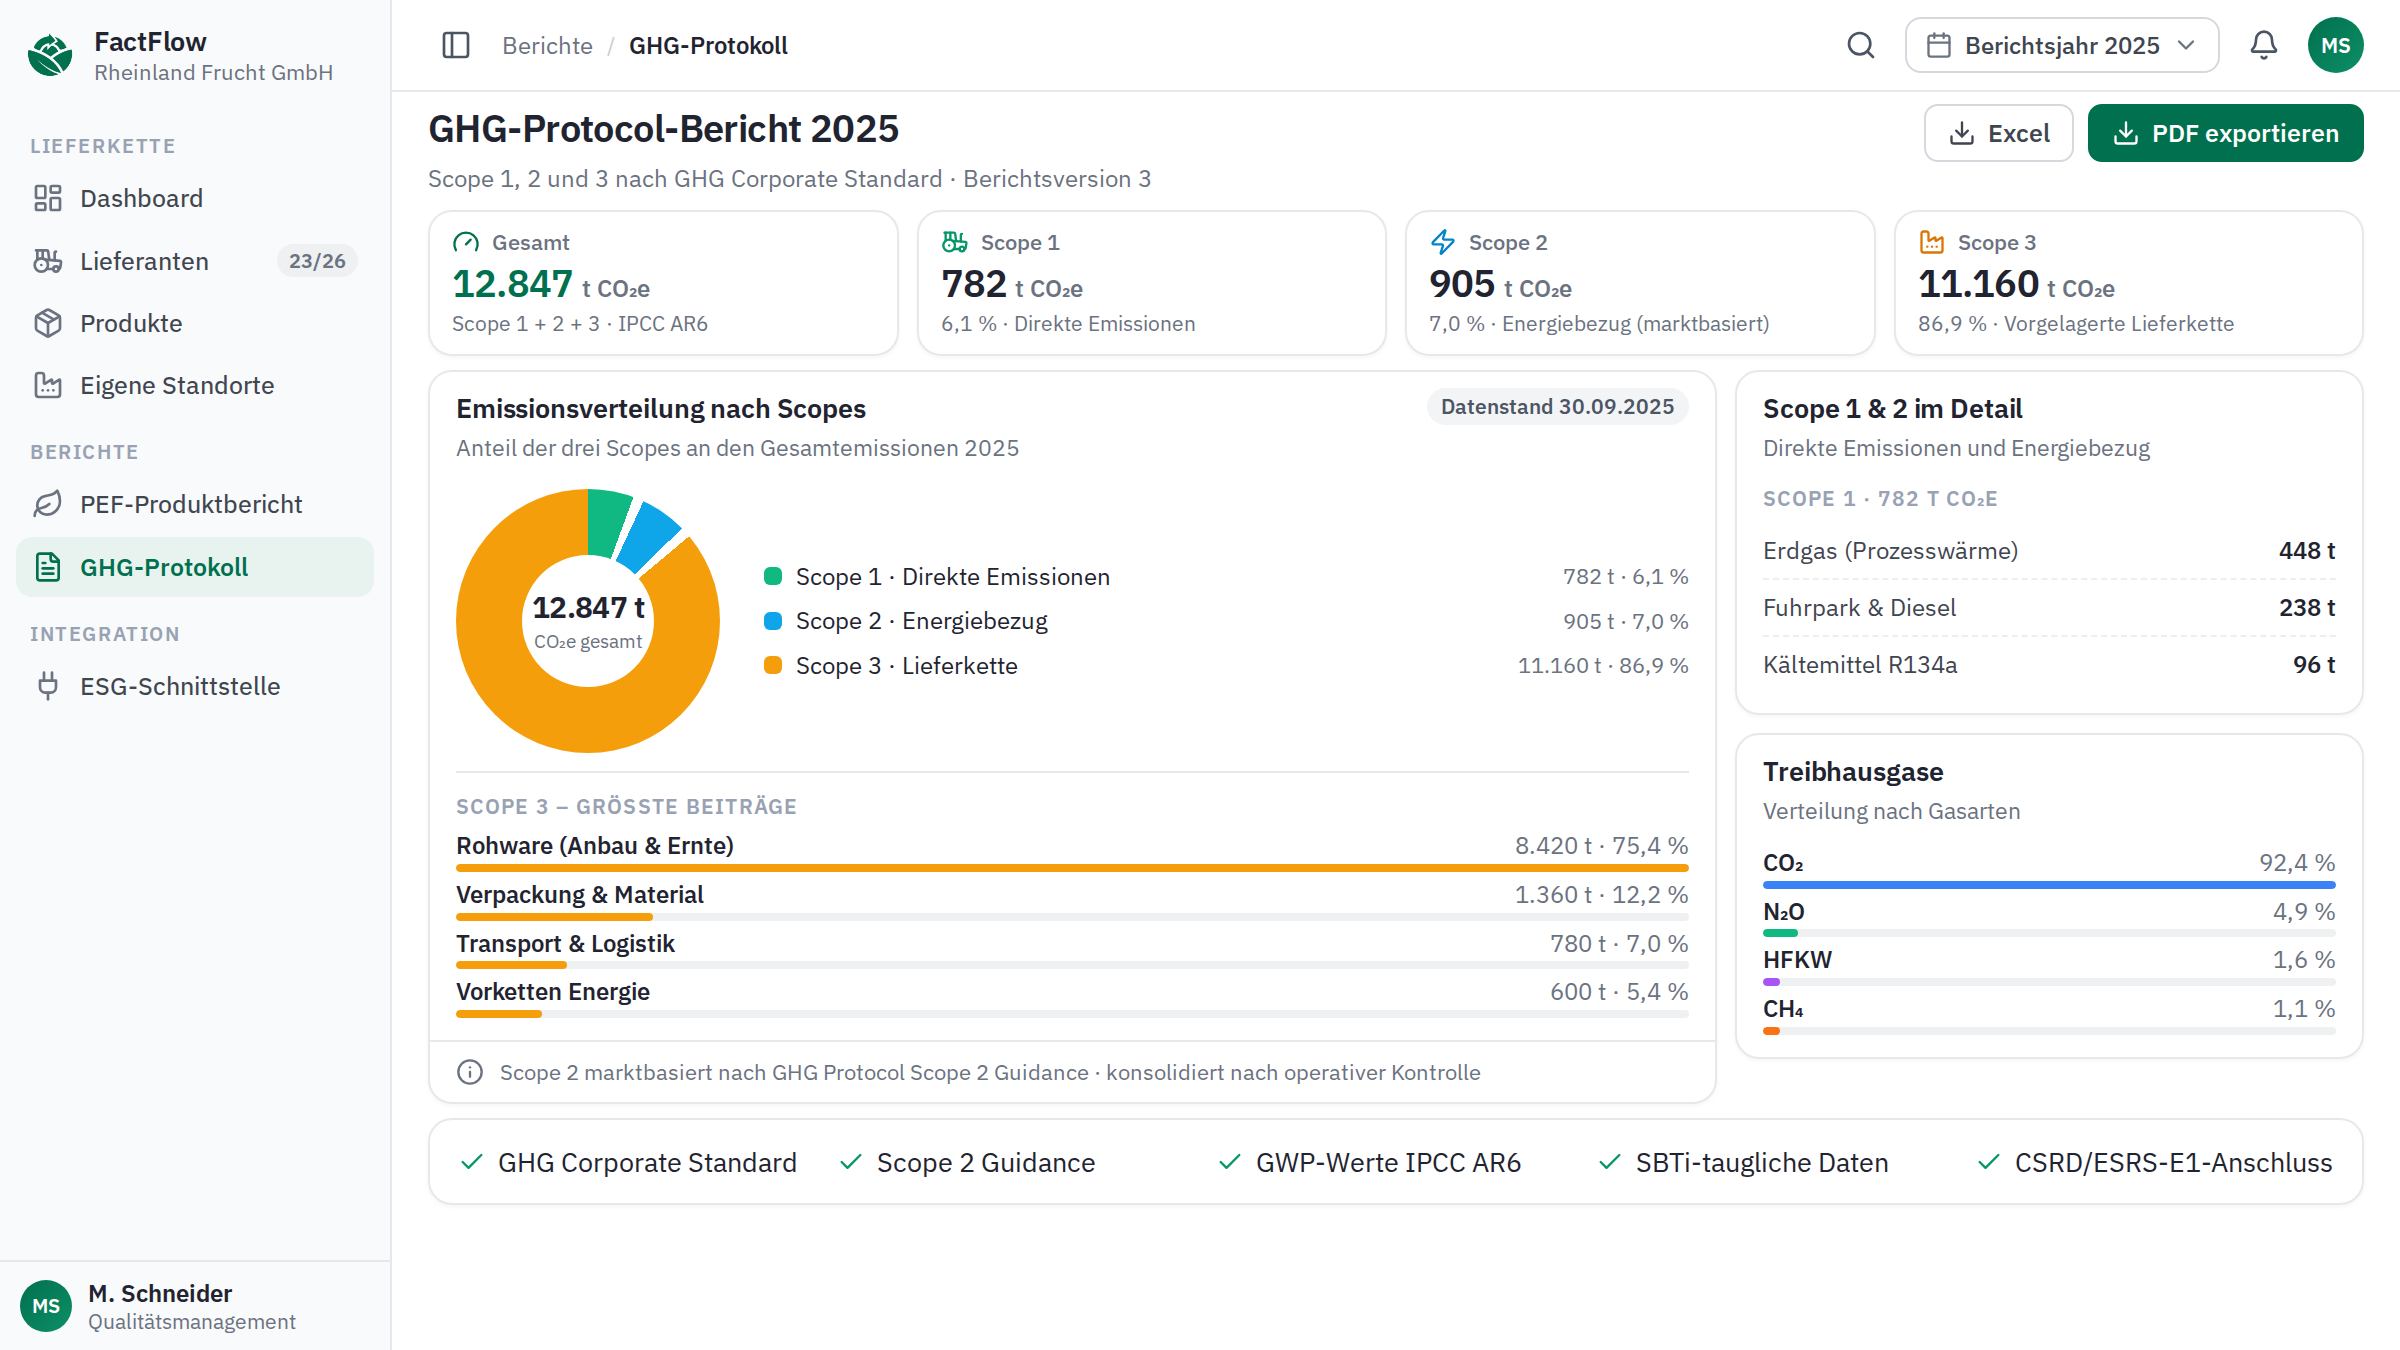Click SBTi-taugliche Daten checkmark item
Viewport: 2400px width, 1350px height.
click(x=1743, y=1162)
